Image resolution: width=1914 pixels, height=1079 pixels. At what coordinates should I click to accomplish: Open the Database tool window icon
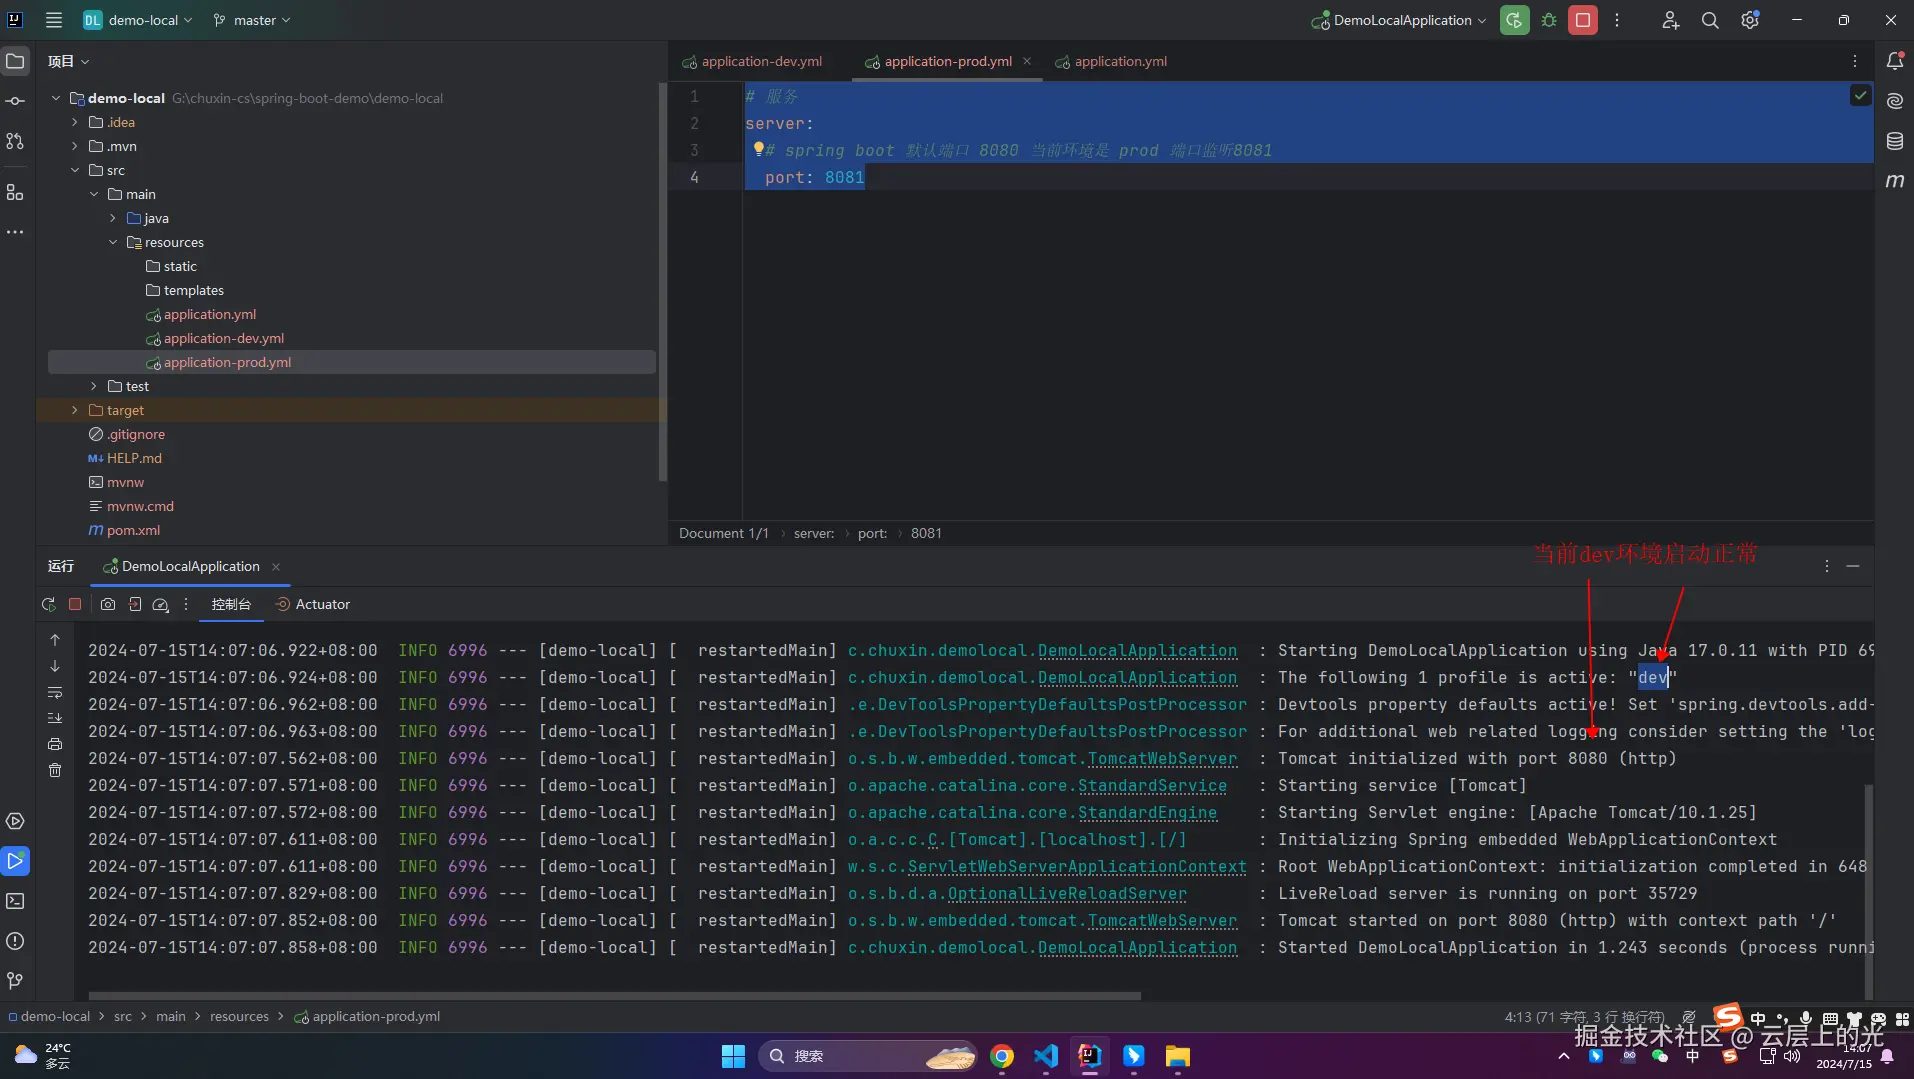pyautogui.click(x=1895, y=141)
